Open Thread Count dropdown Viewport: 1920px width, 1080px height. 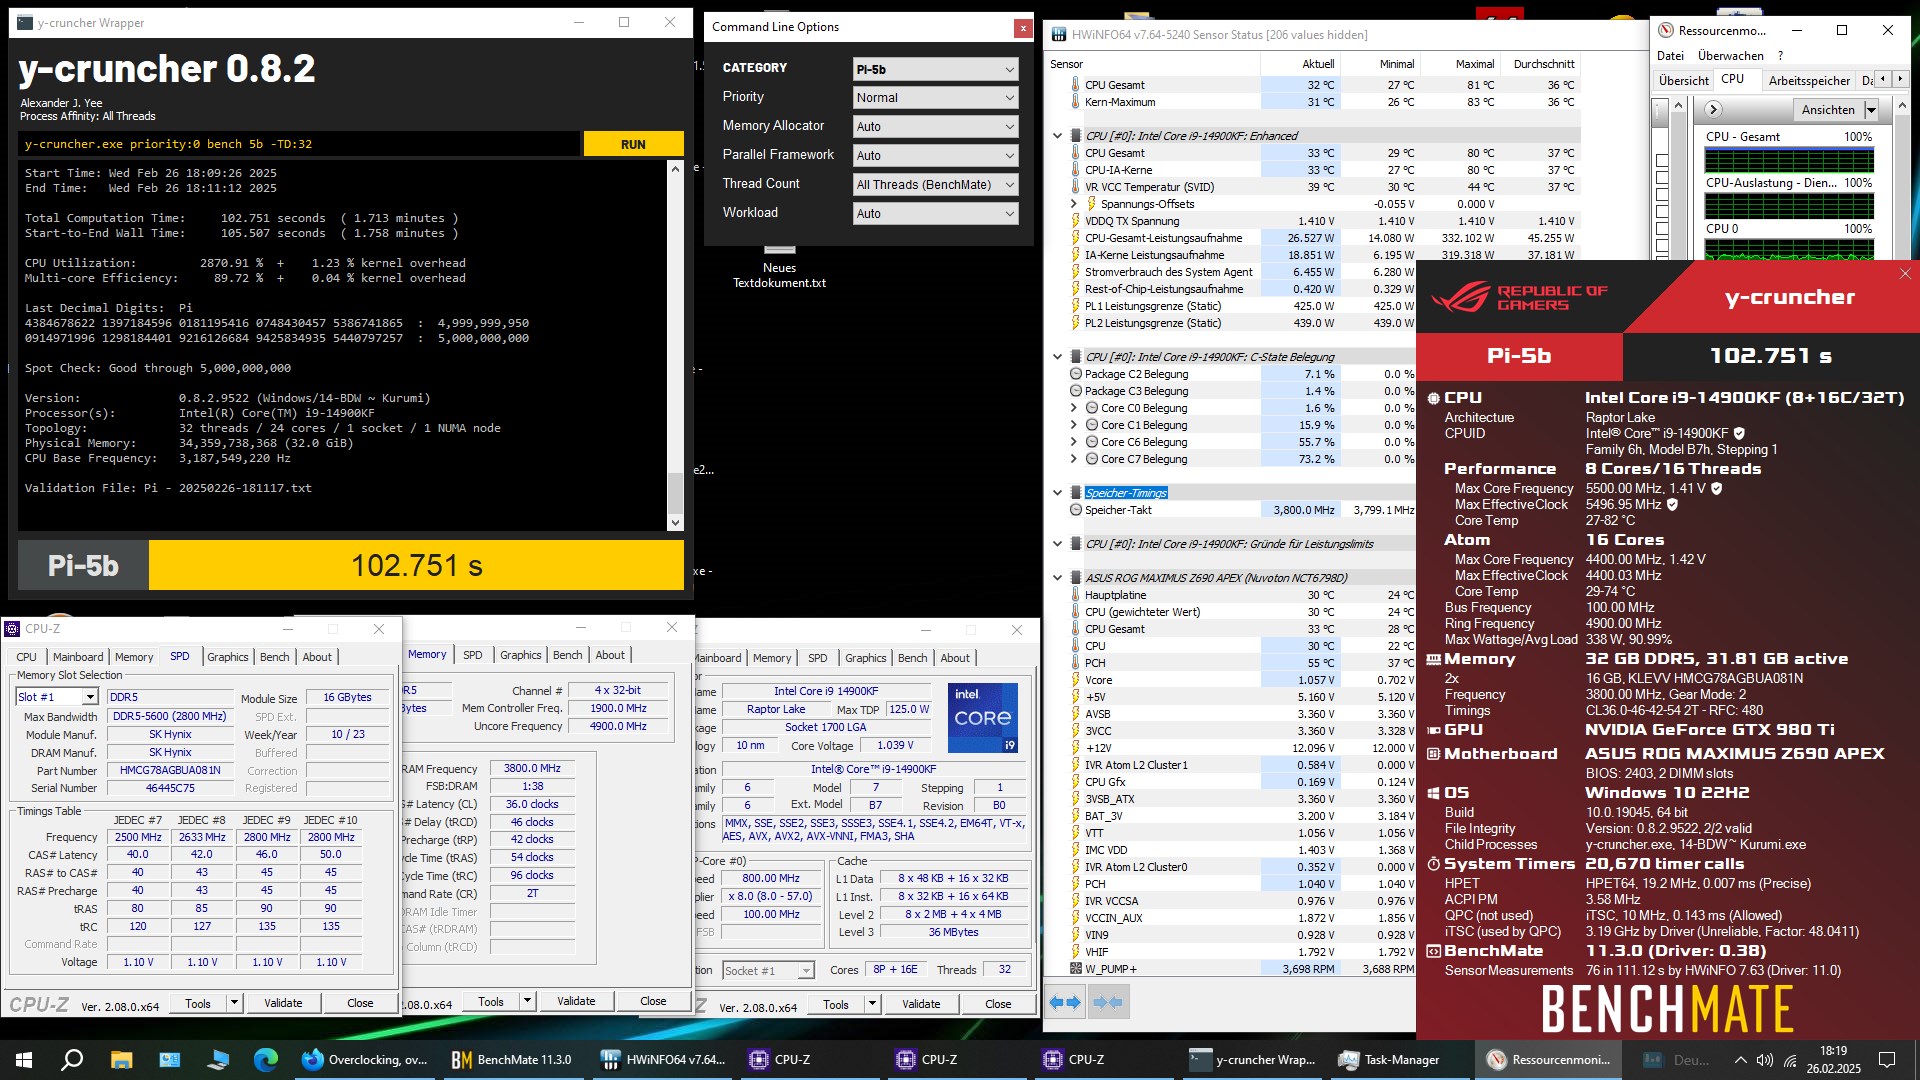click(x=935, y=185)
